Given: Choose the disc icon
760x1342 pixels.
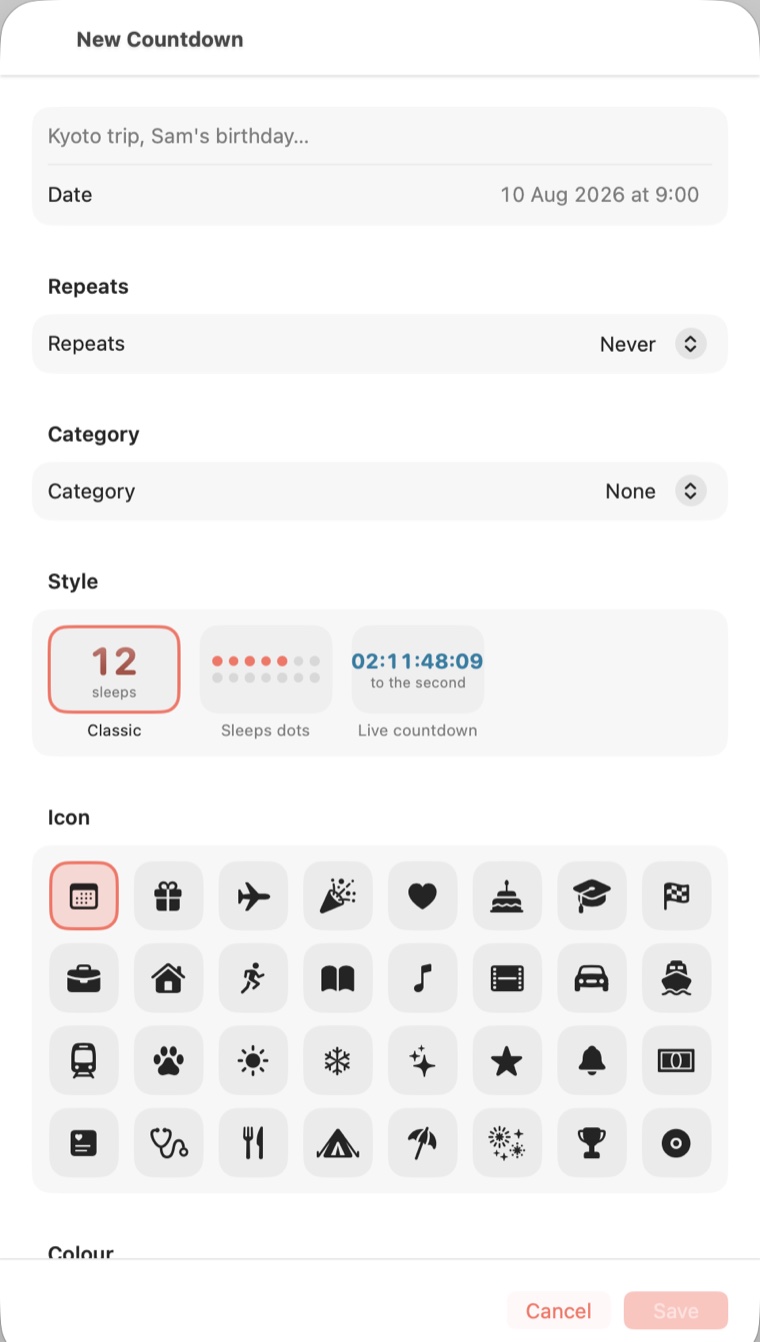Looking at the screenshot, I should pos(677,1142).
